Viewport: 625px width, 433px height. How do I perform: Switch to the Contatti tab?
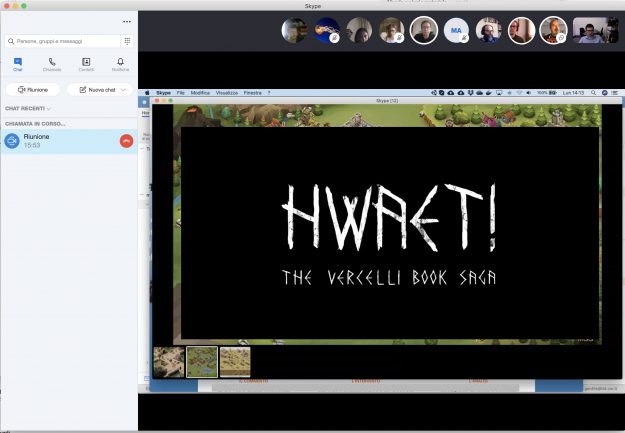pyautogui.click(x=86, y=64)
